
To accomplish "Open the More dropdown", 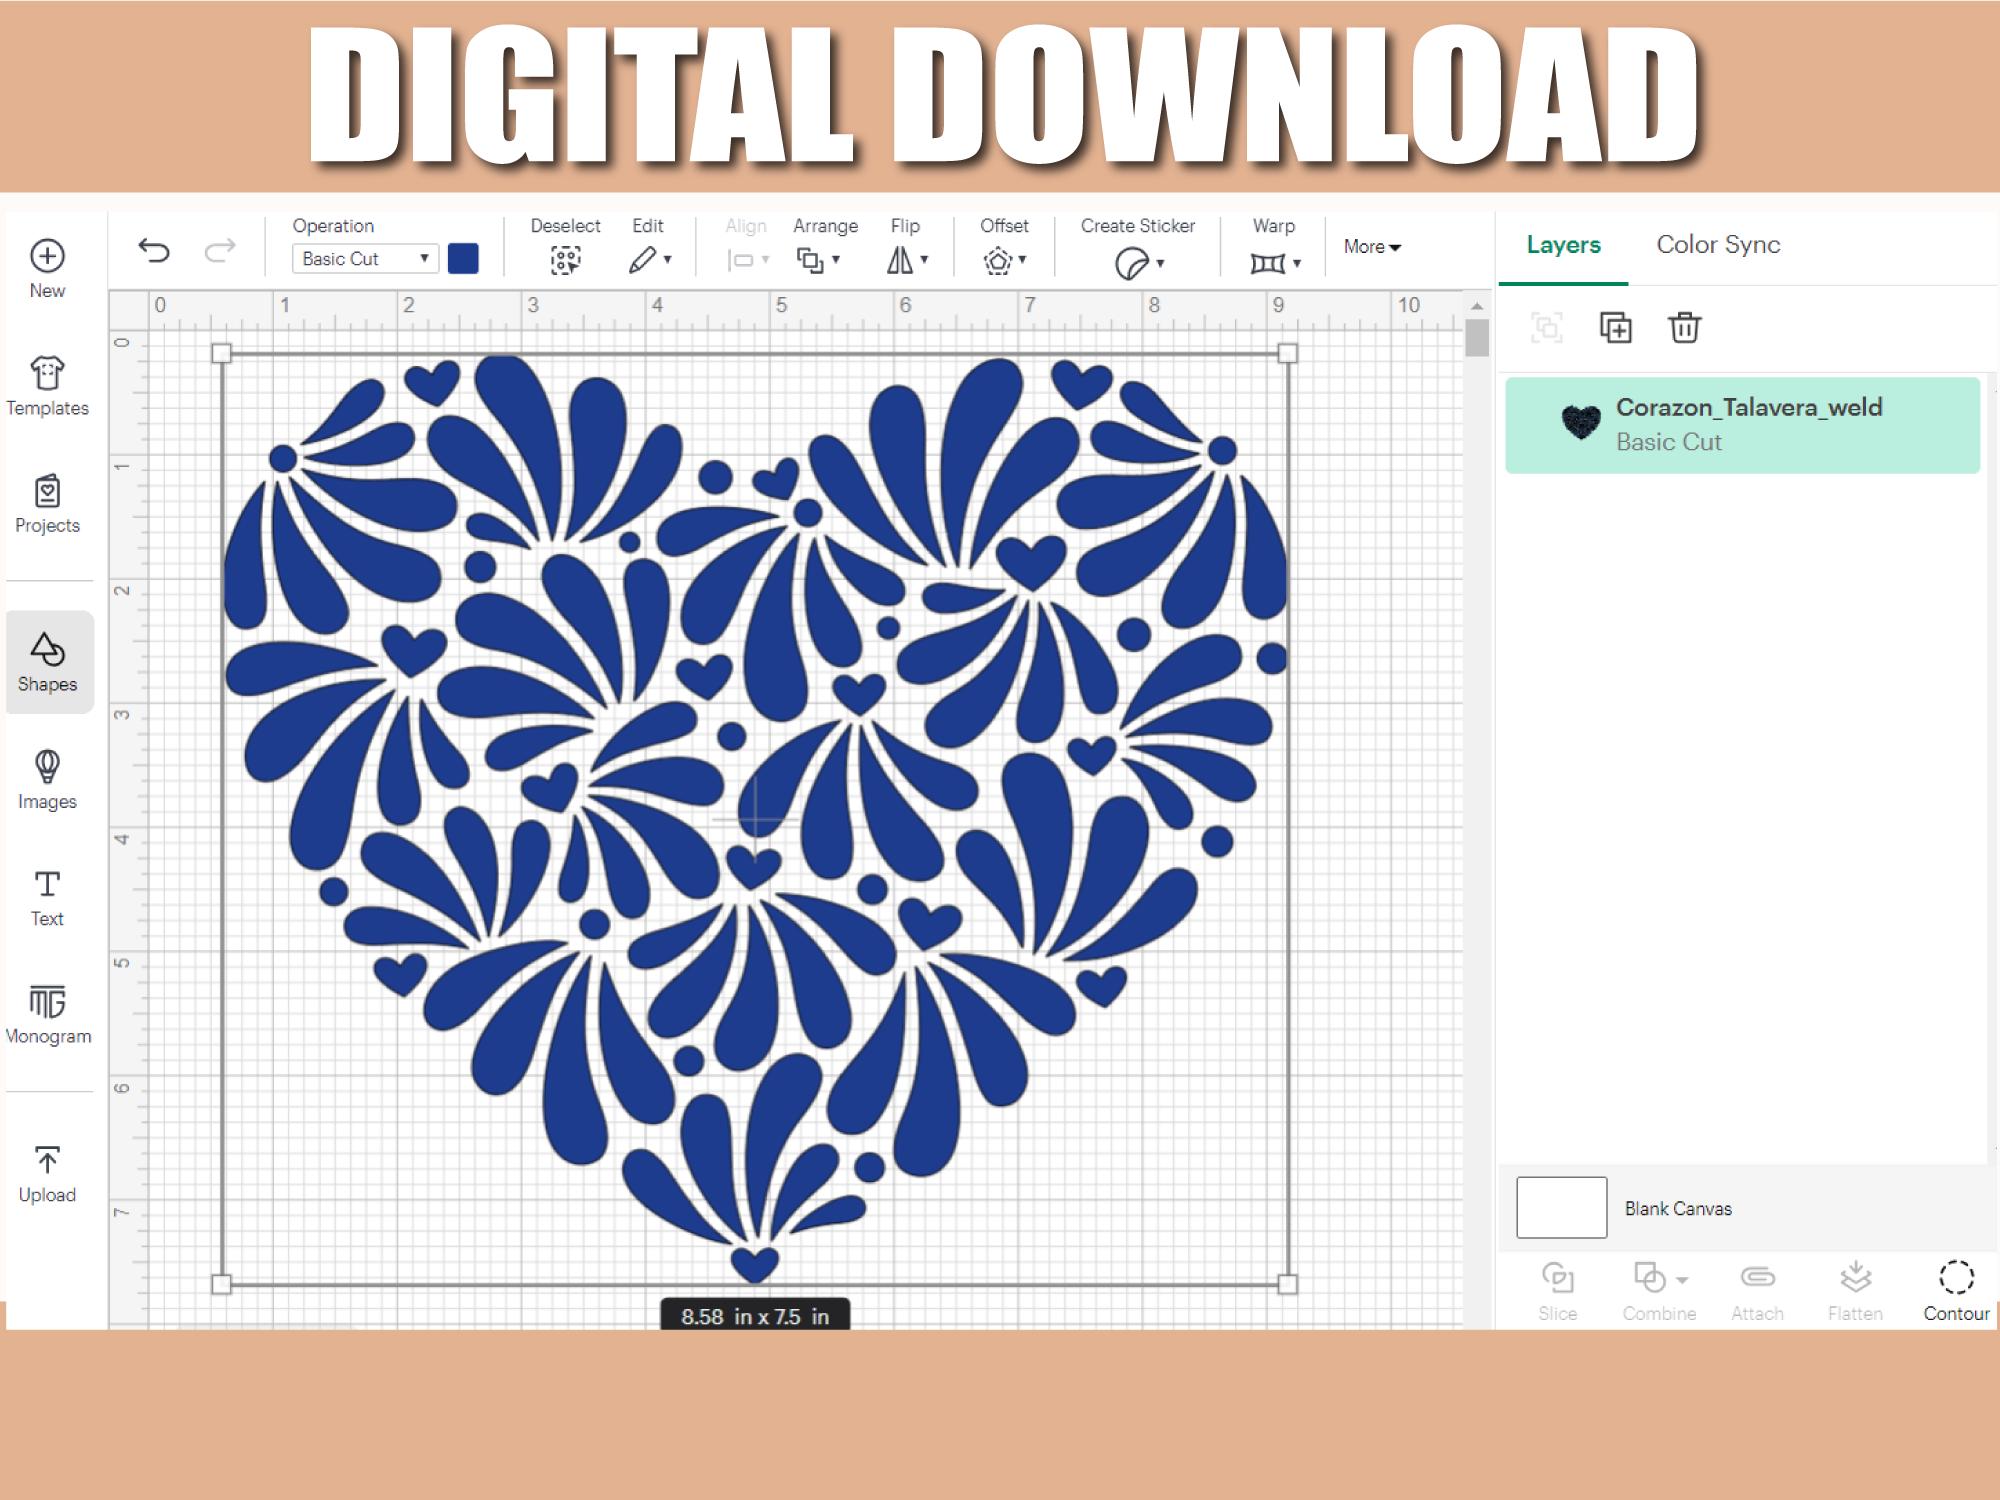I will click(x=1371, y=247).
